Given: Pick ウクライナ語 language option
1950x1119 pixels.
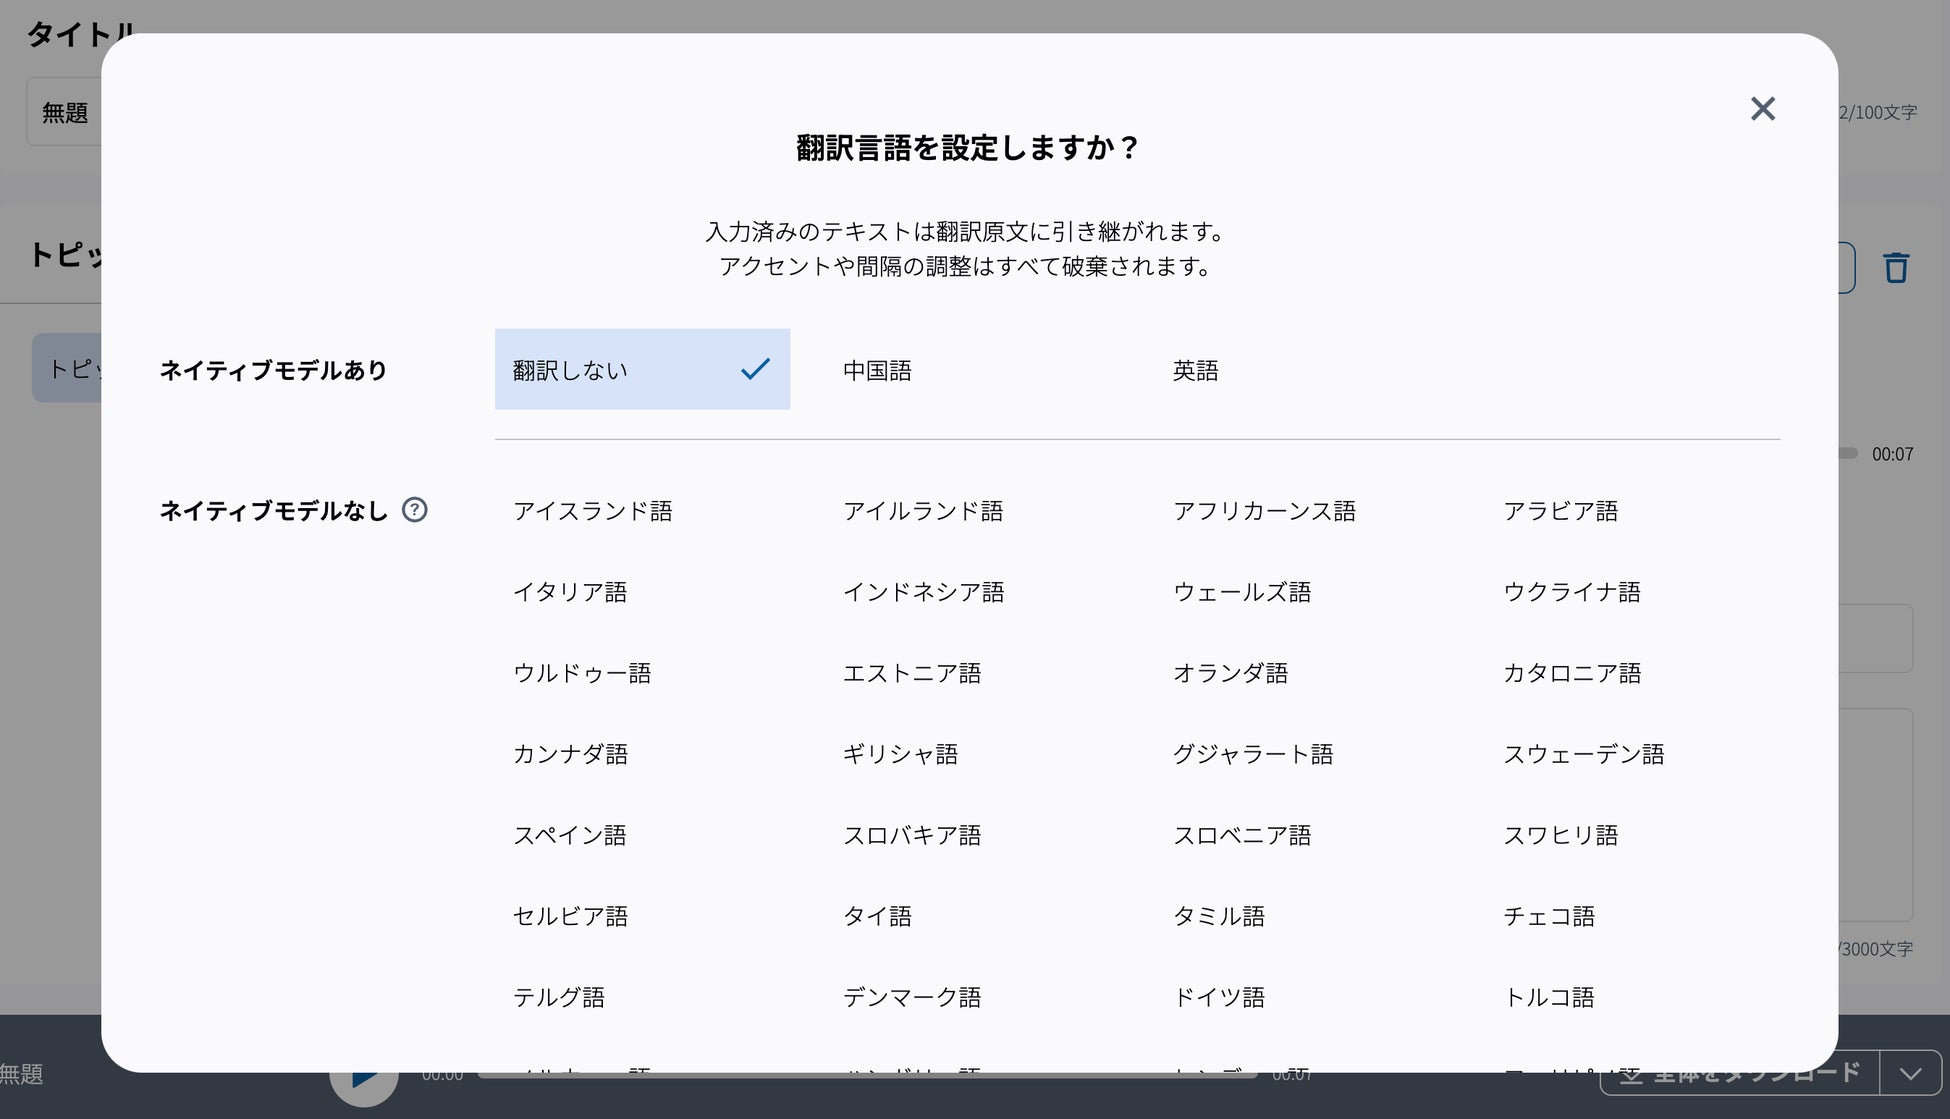Looking at the screenshot, I should pyautogui.click(x=1571, y=592).
